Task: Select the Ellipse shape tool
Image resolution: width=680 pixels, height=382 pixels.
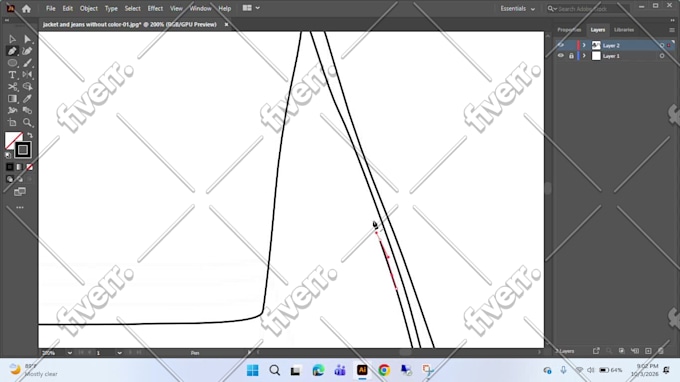Action: coord(12,63)
